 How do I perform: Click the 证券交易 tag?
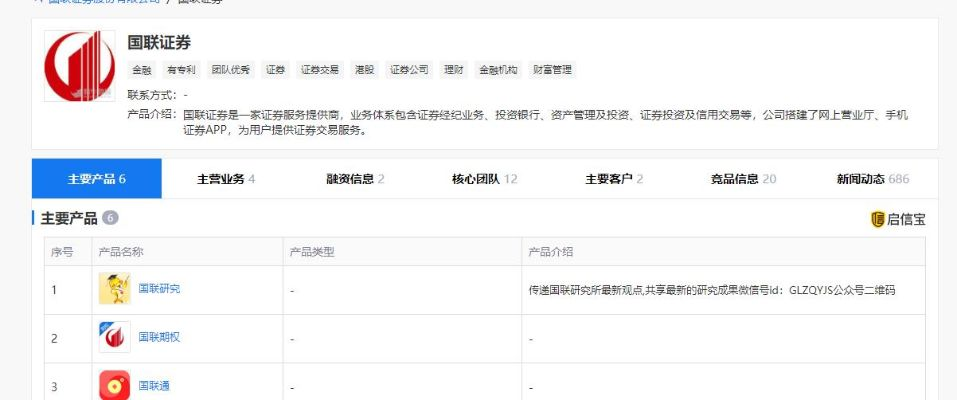point(320,70)
